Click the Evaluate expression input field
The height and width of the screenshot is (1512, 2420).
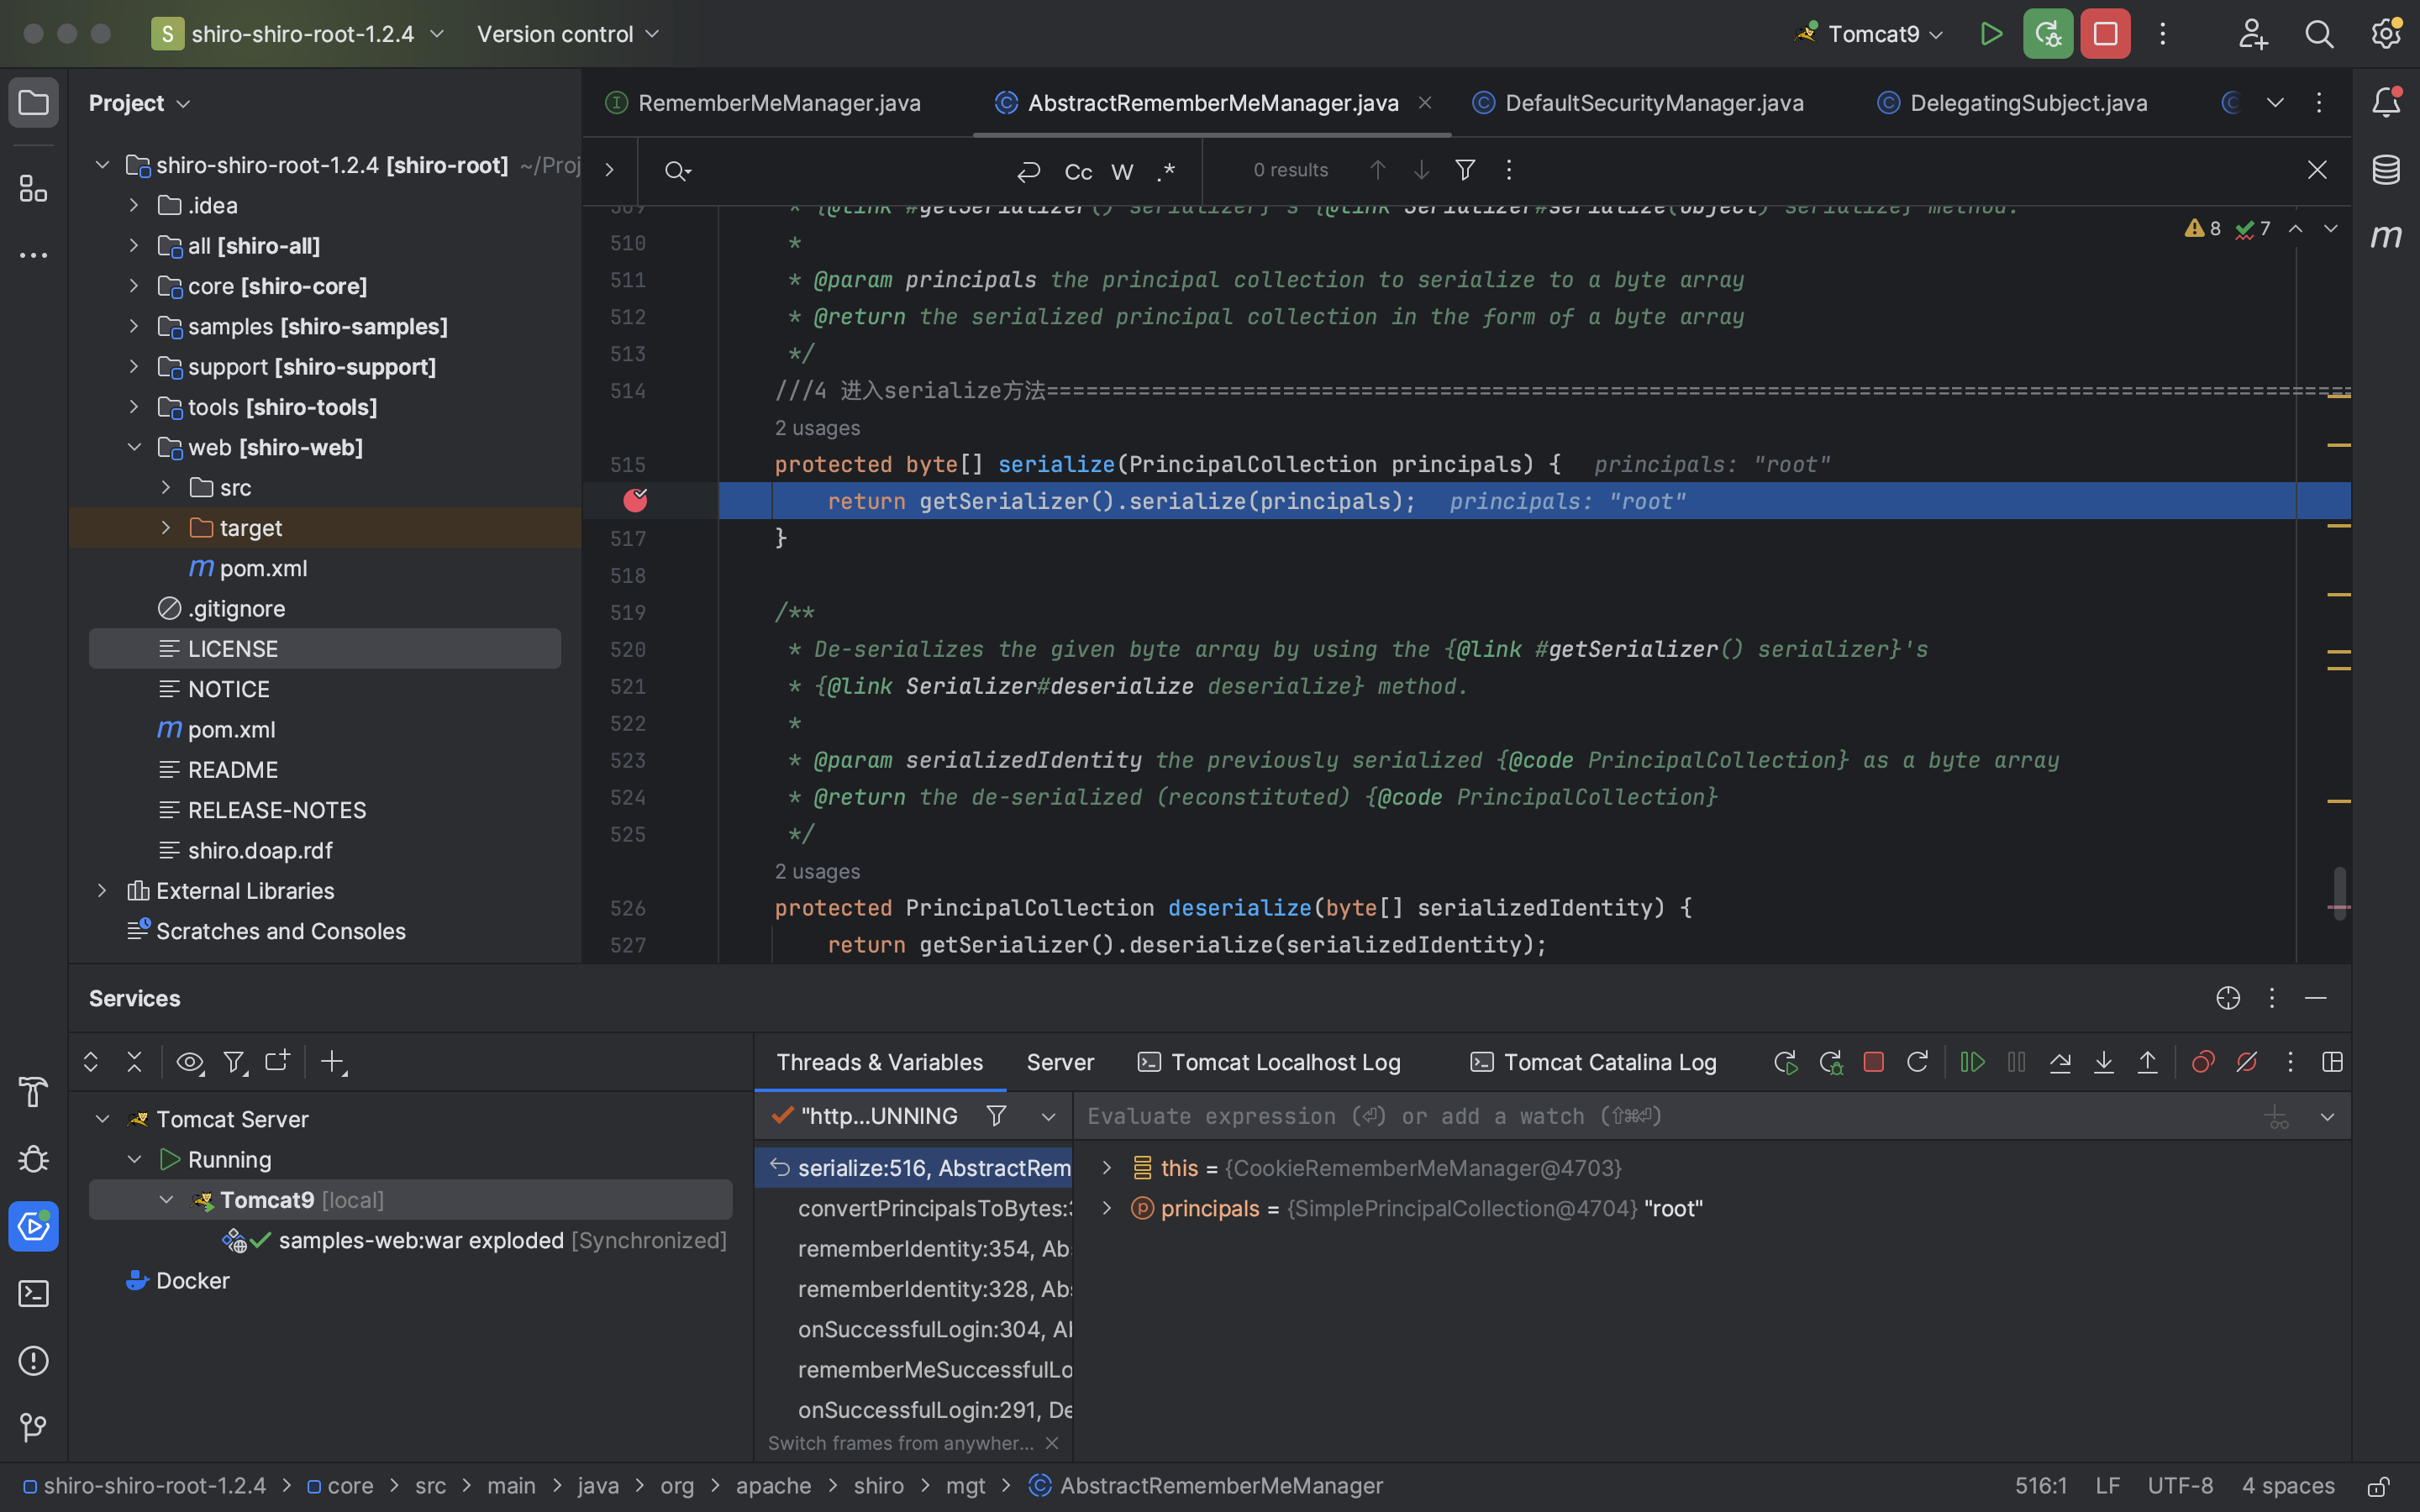pos(1660,1116)
